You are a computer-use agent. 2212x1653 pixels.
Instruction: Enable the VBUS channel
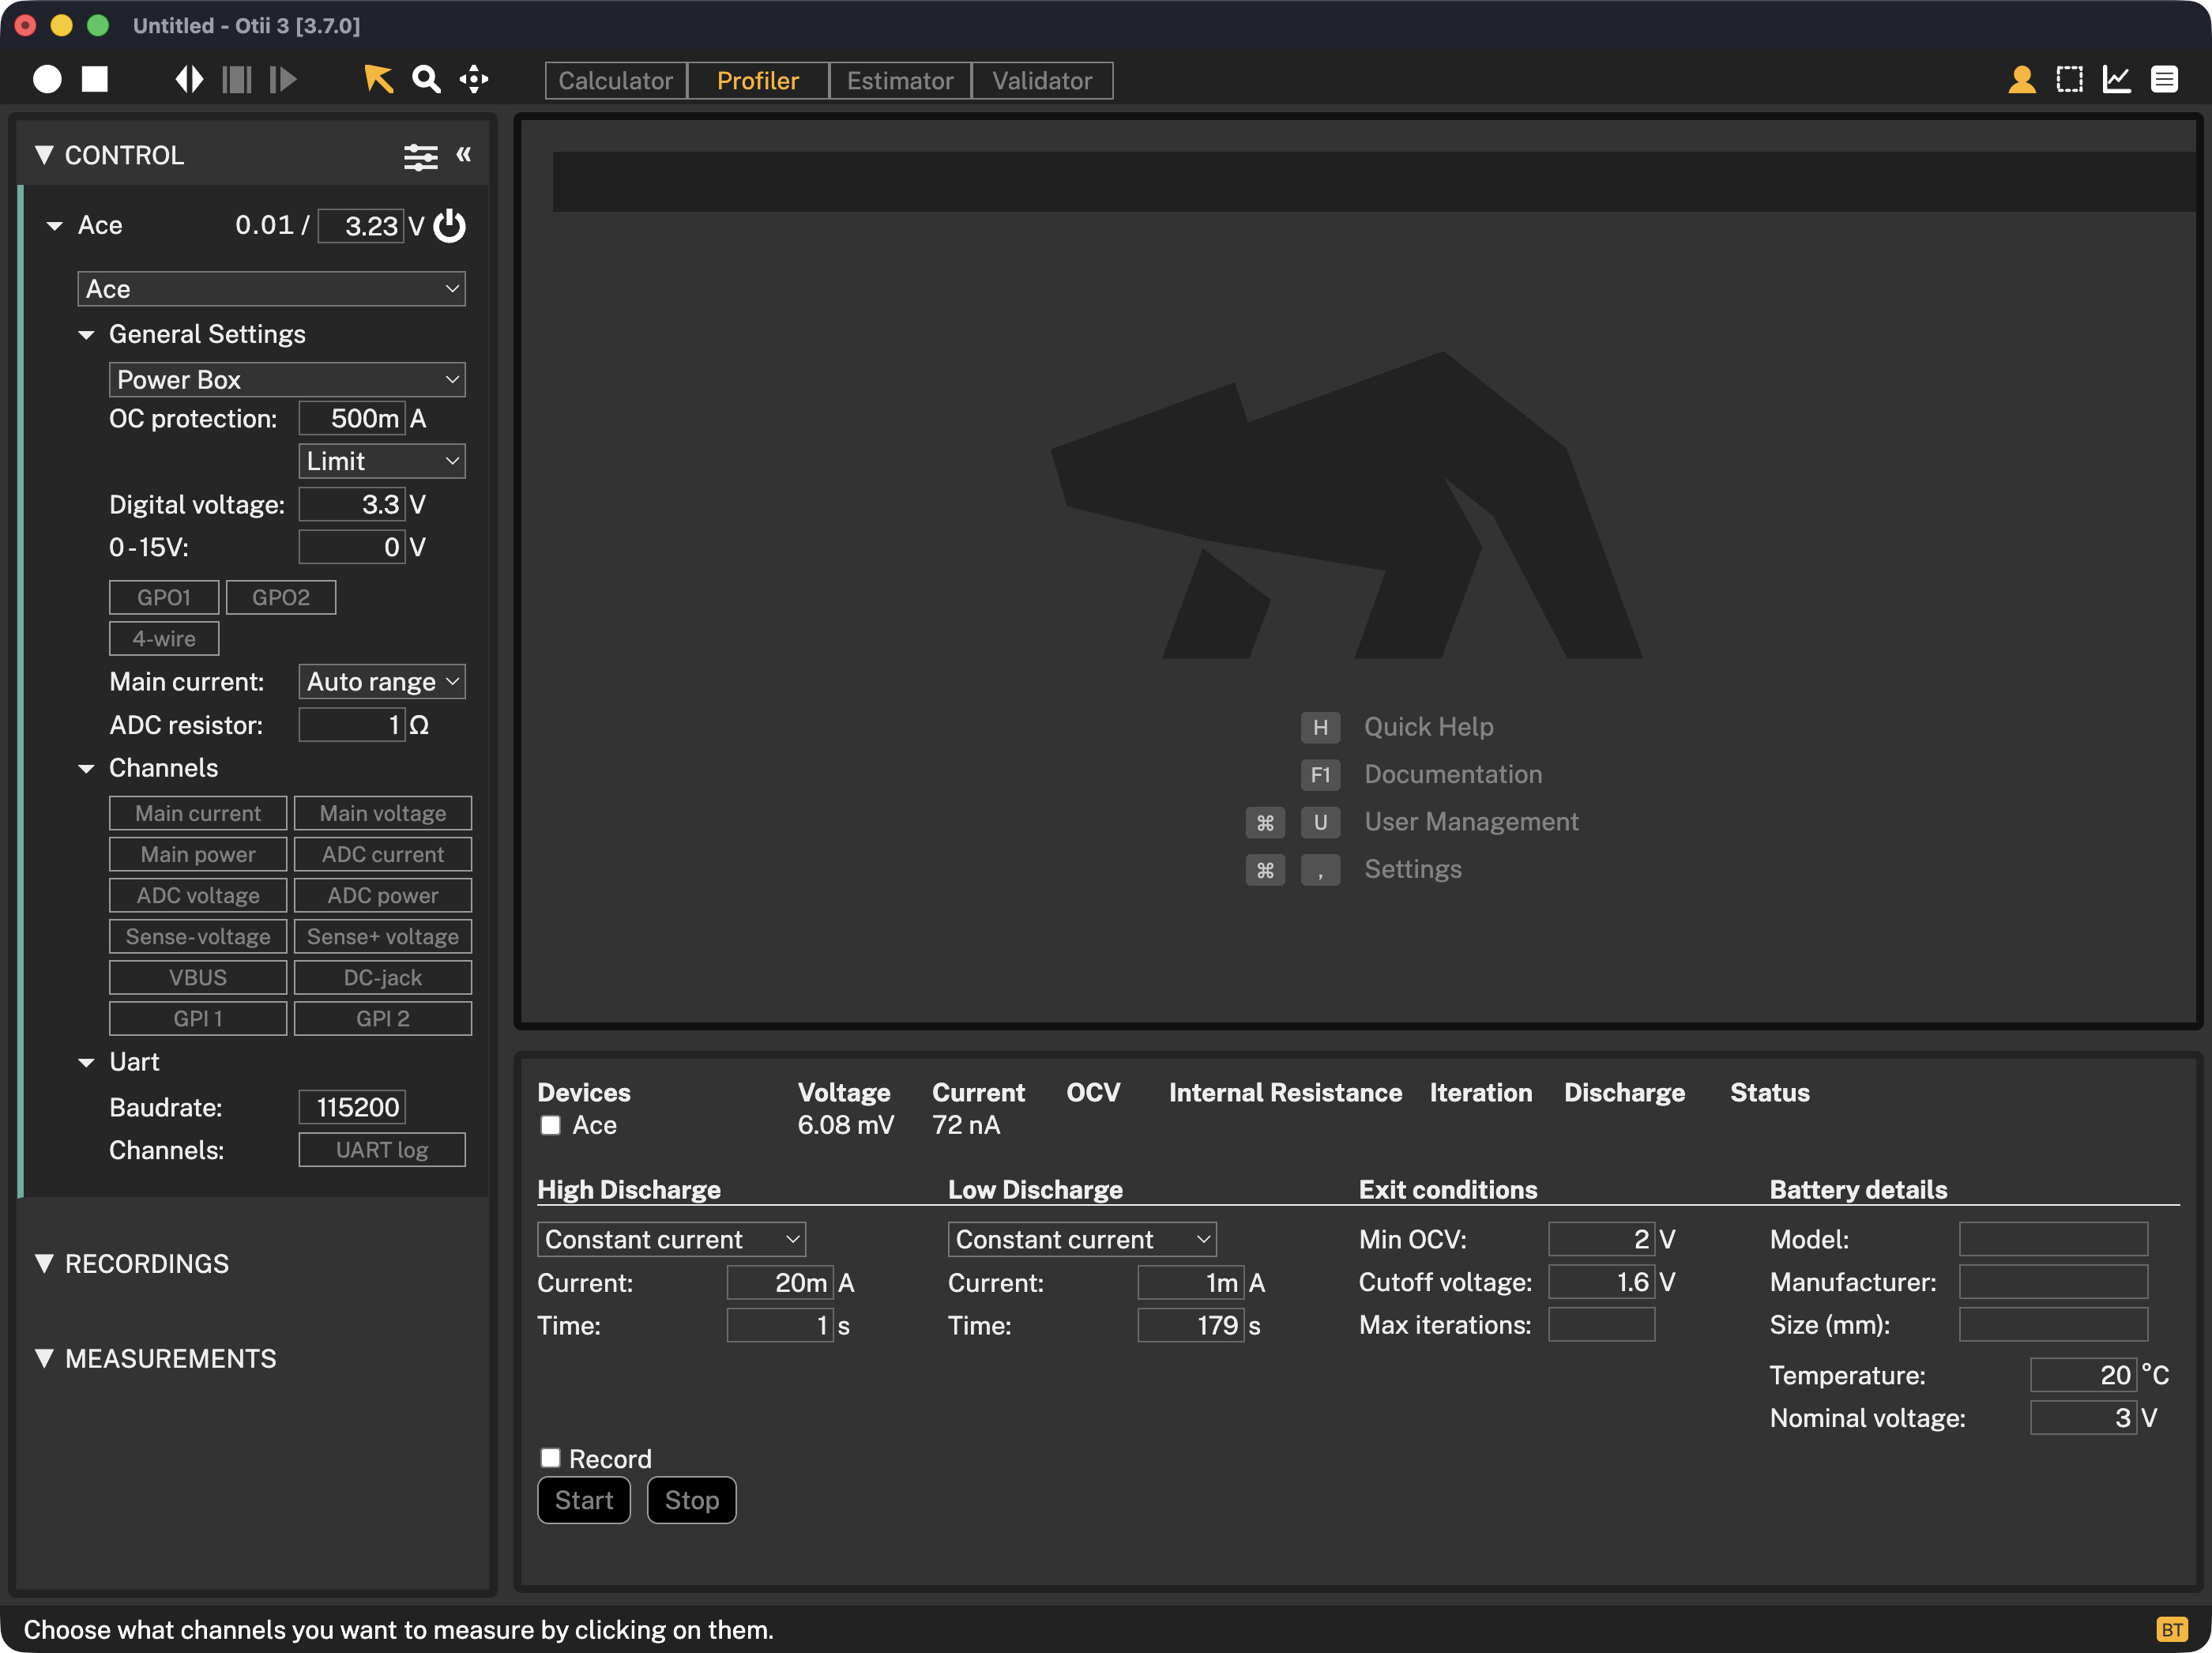pyautogui.click(x=198, y=977)
